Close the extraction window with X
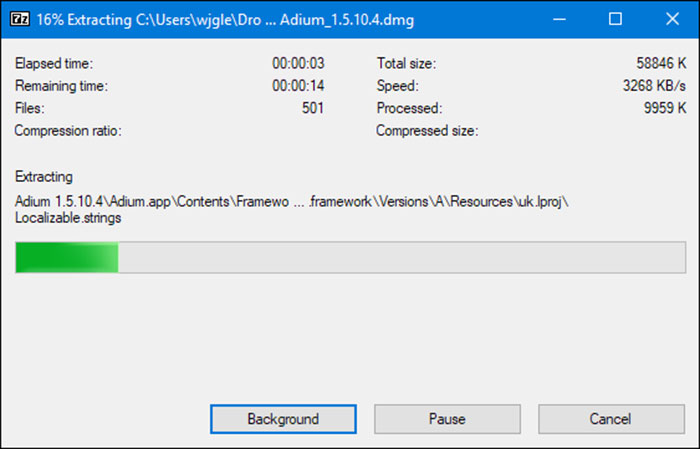 pyautogui.click(x=669, y=19)
